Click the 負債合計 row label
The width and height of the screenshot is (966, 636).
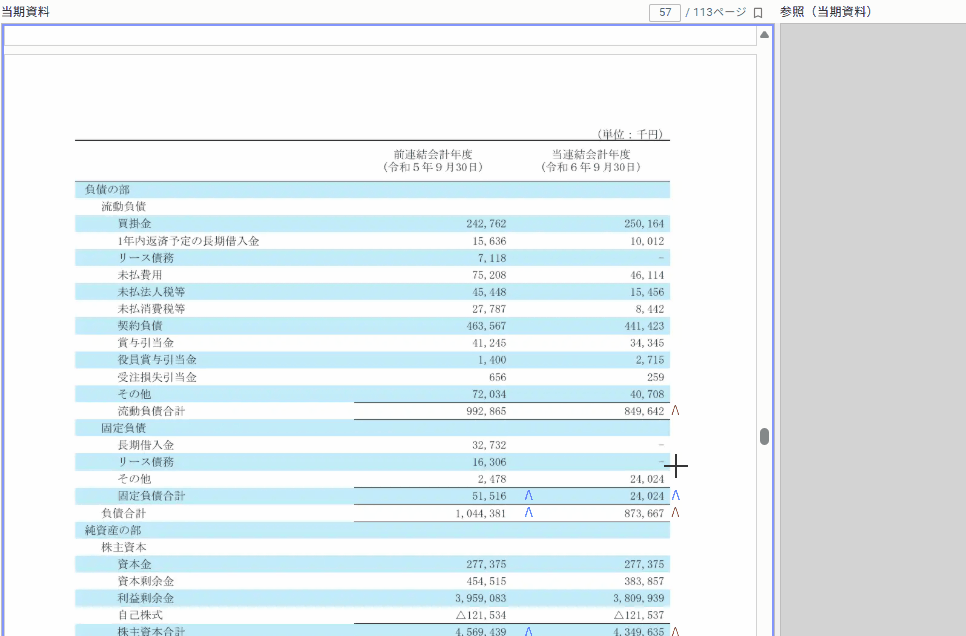point(123,513)
